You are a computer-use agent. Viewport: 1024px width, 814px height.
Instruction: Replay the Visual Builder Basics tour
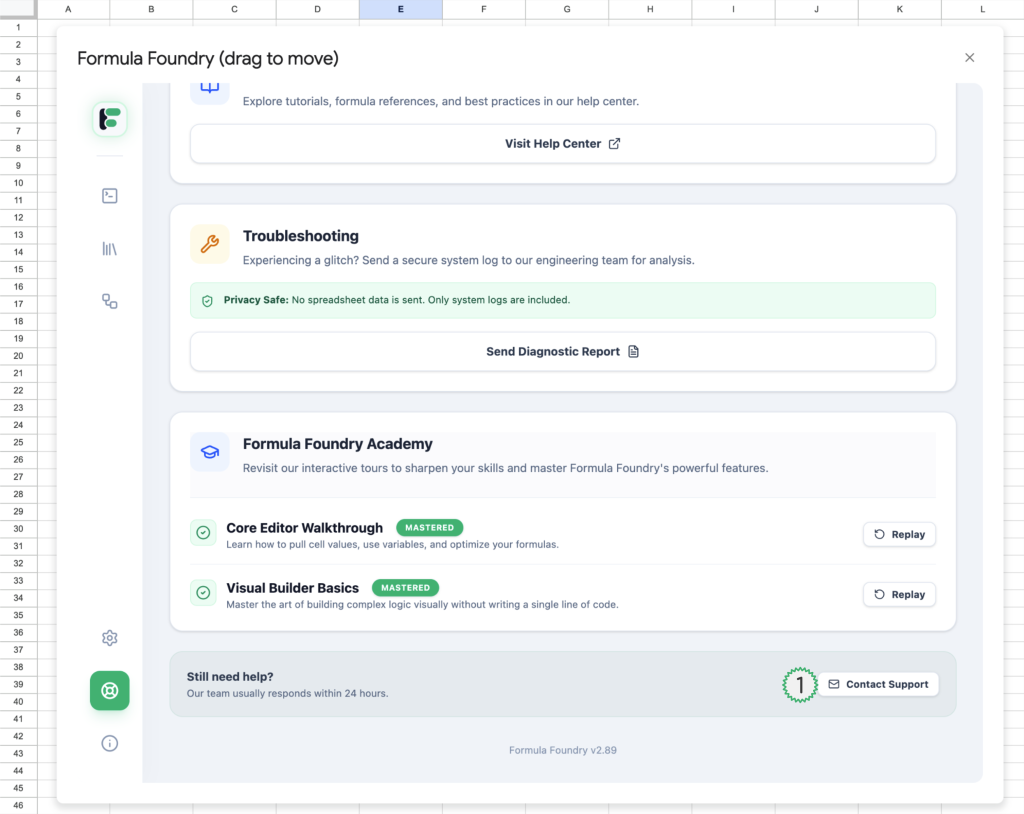click(899, 594)
